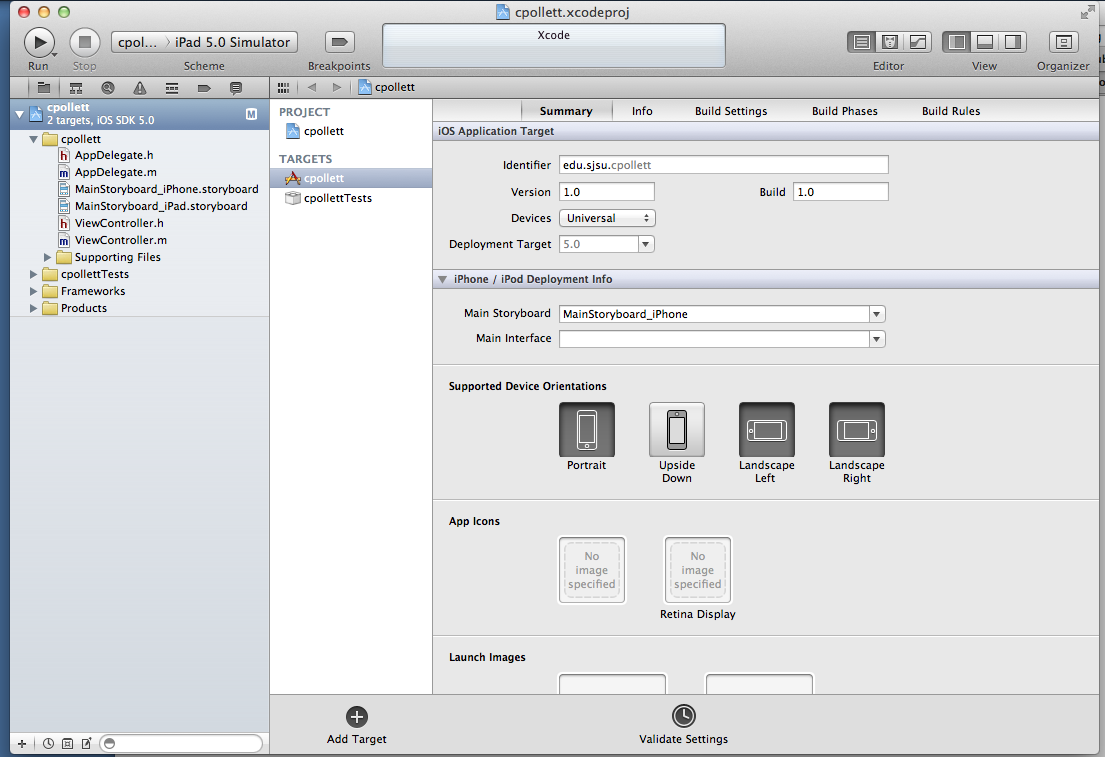Switch to the Build Settings tab
Screen dimensions: 1105x757
coord(731,111)
